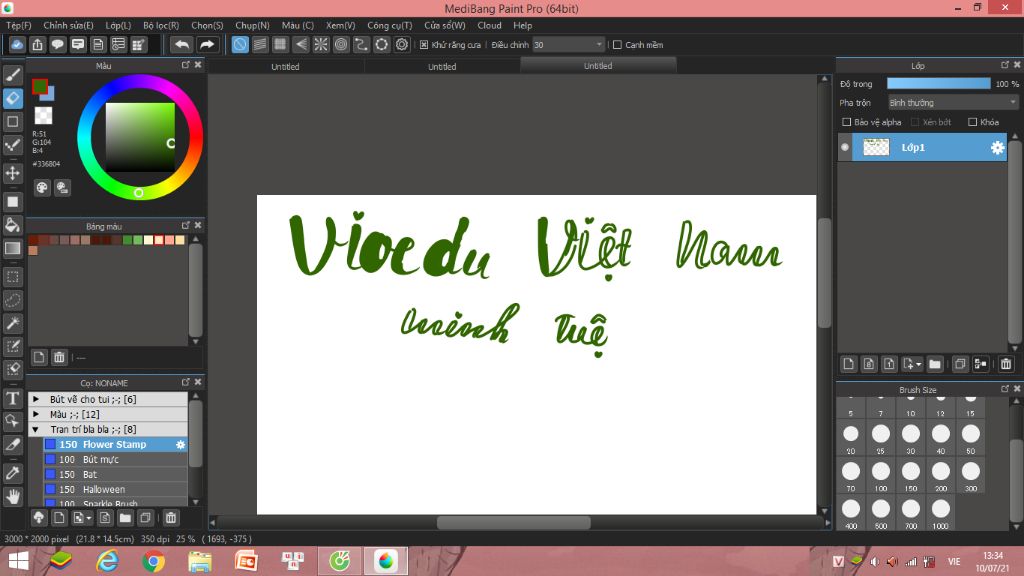Open the add-layer dropdown arrow in Lớp panel
The height and width of the screenshot is (576, 1024).
point(918,364)
